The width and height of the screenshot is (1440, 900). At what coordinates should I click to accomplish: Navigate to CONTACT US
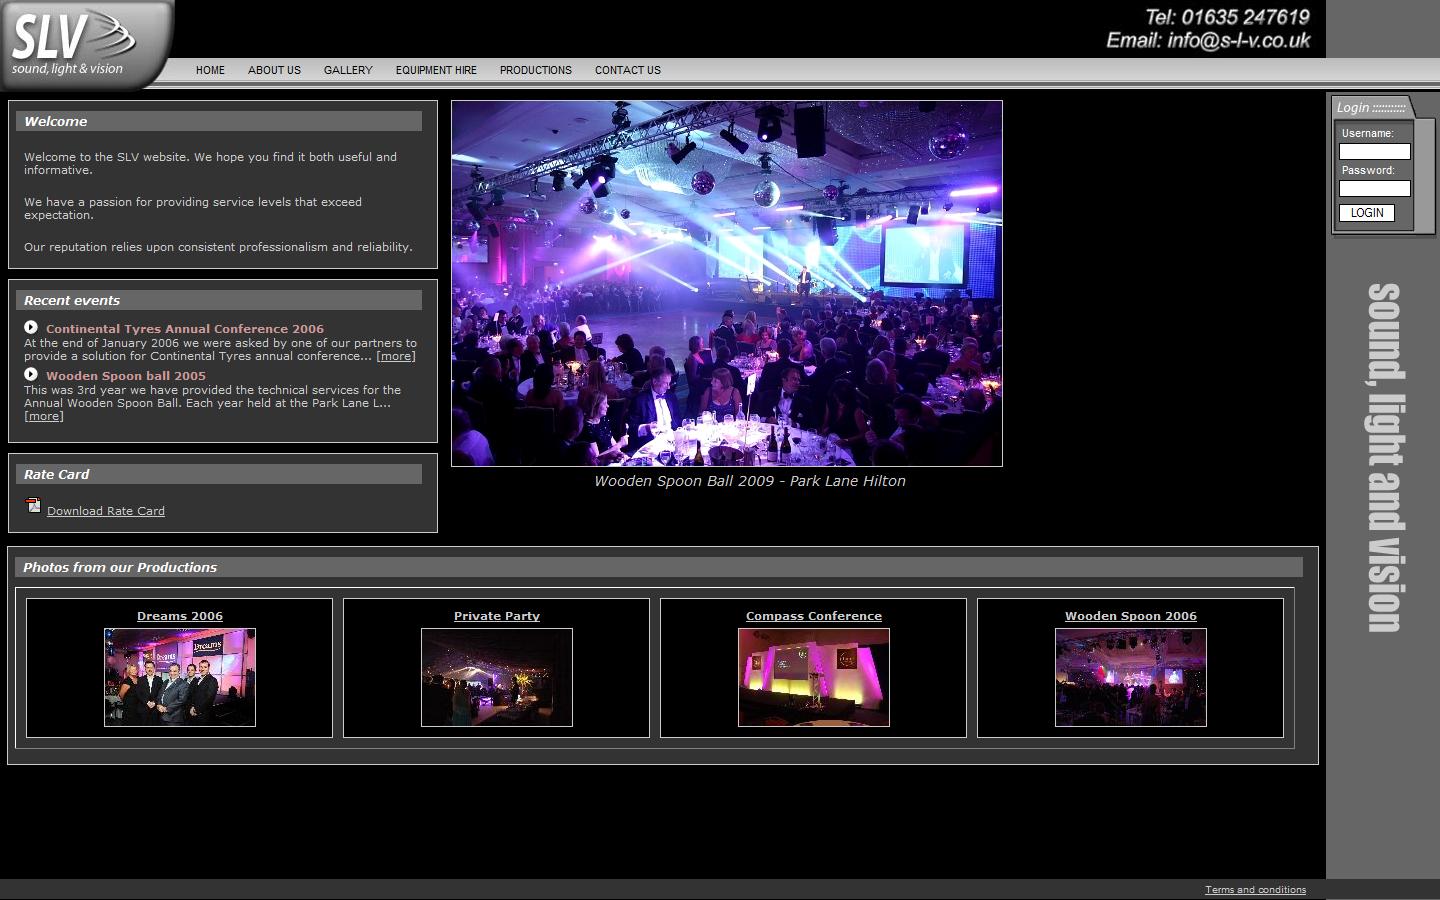pyautogui.click(x=628, y=70)
